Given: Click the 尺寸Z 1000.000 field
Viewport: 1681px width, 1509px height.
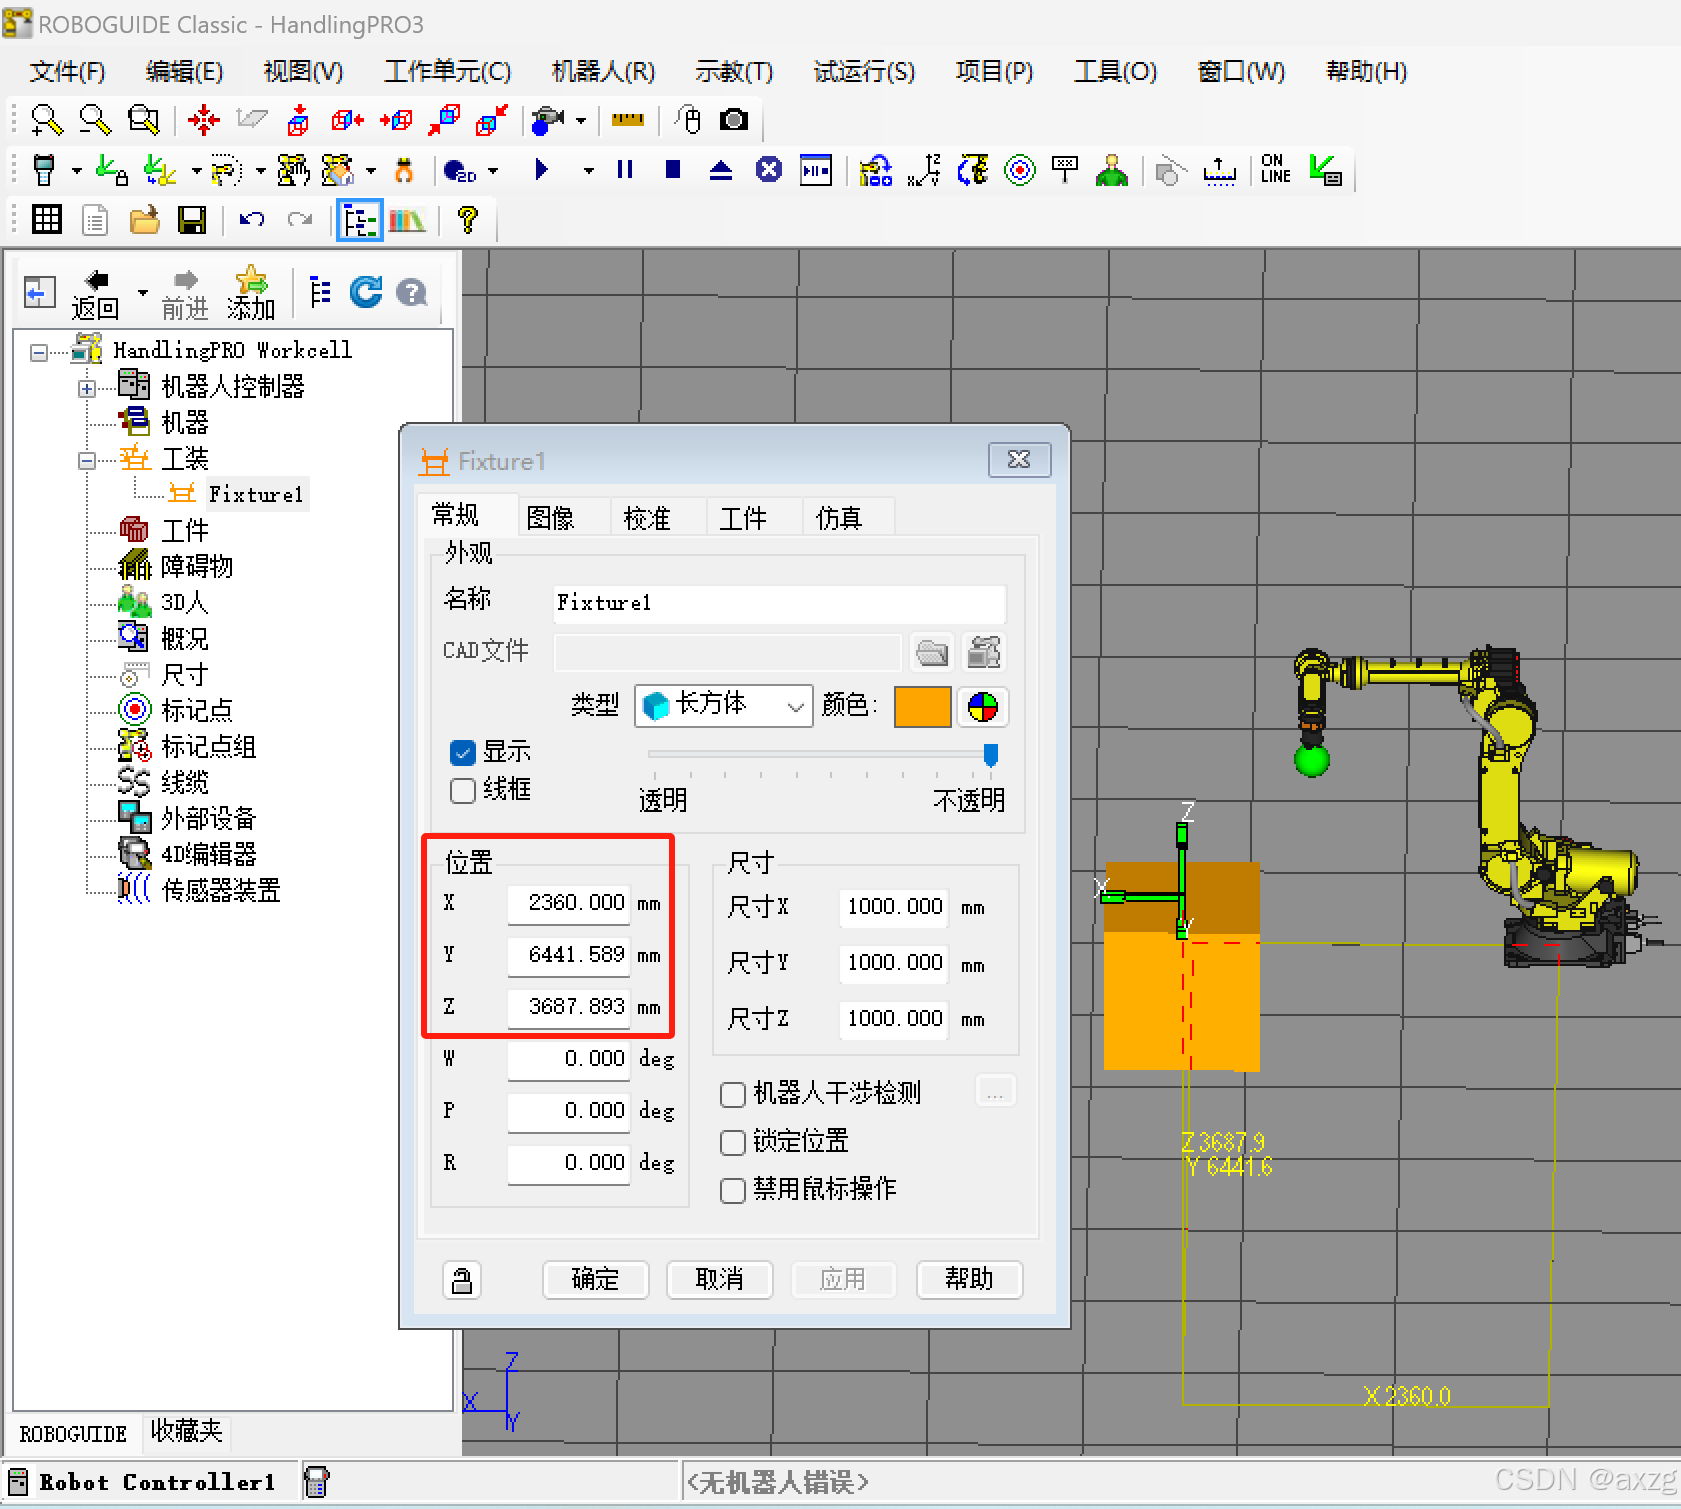Looking at the screenshot, I should 894,1019.
